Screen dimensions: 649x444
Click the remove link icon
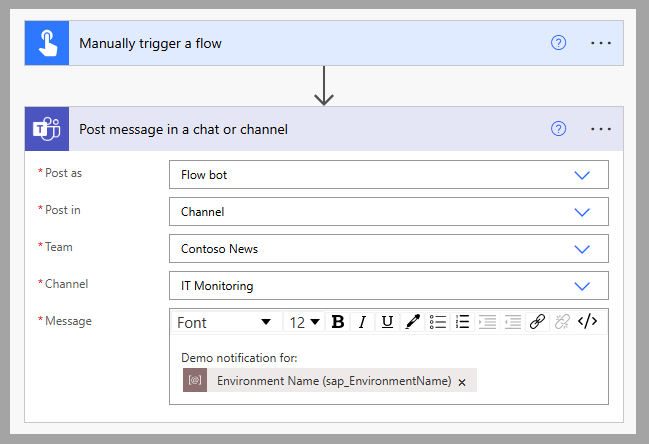pyautogui.click(x=562, y=322)
